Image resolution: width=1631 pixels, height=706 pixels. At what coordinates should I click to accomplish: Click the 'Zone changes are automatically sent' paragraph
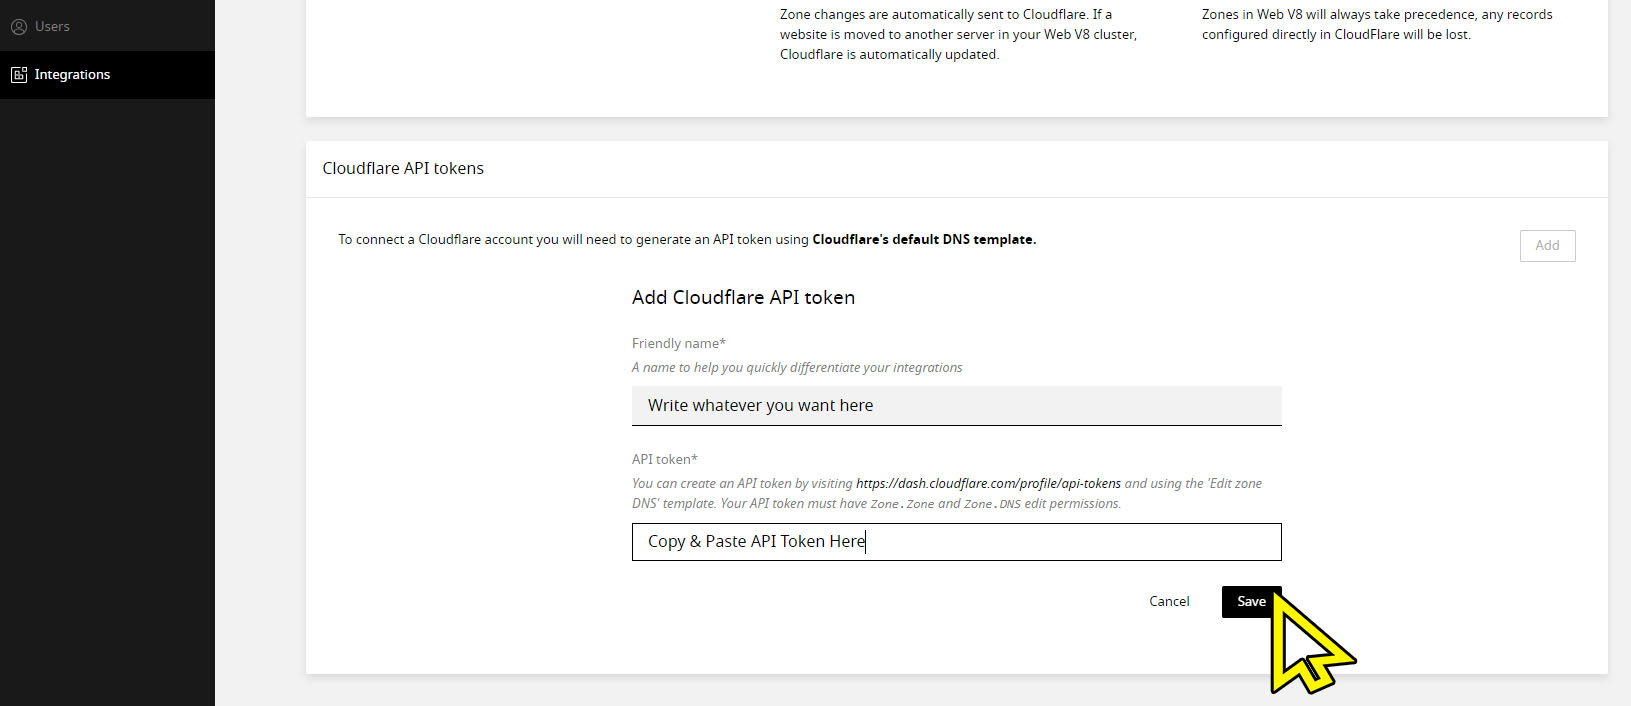tap(957, 35)
